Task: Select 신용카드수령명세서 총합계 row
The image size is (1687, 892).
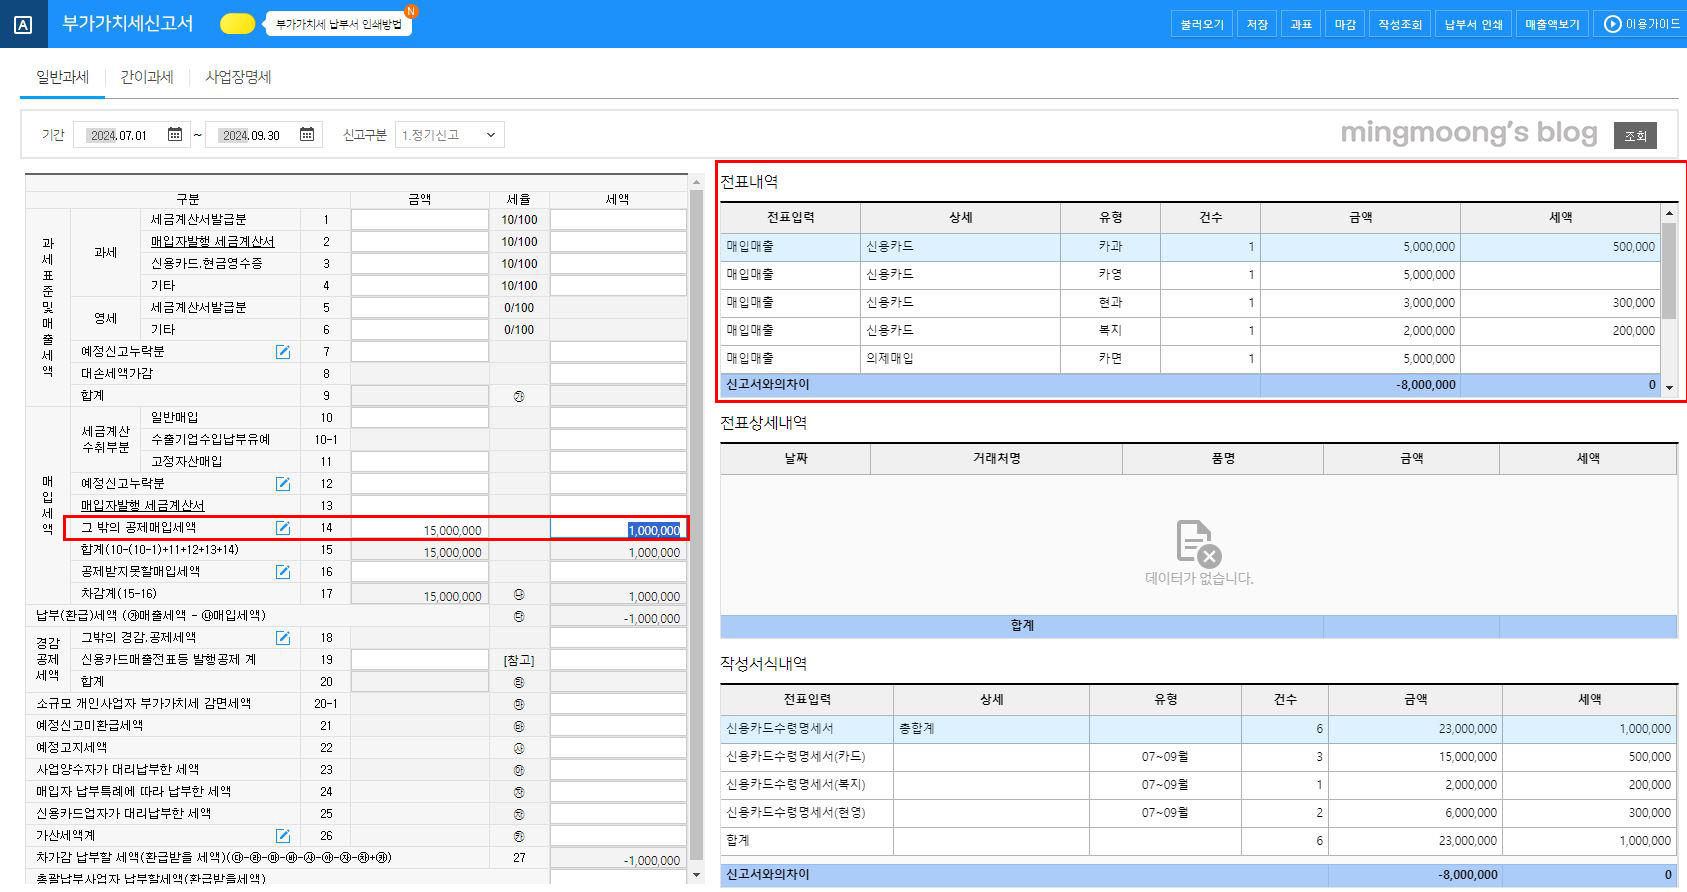Action: [1198, 729]
